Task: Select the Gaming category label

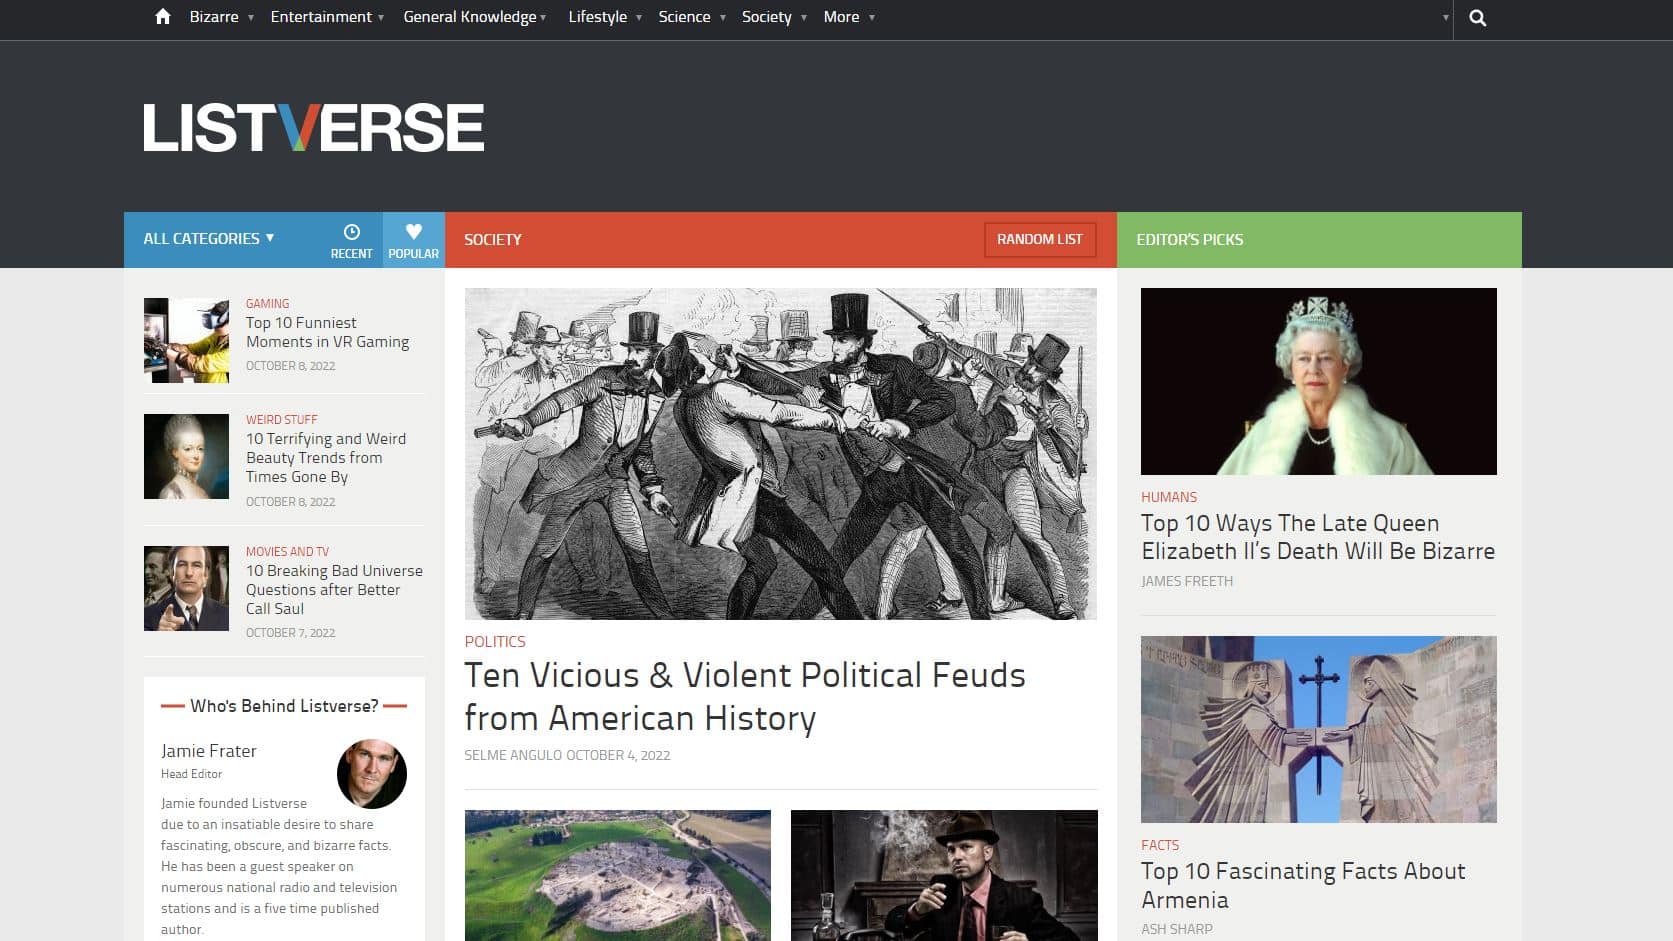Action: 267,303
